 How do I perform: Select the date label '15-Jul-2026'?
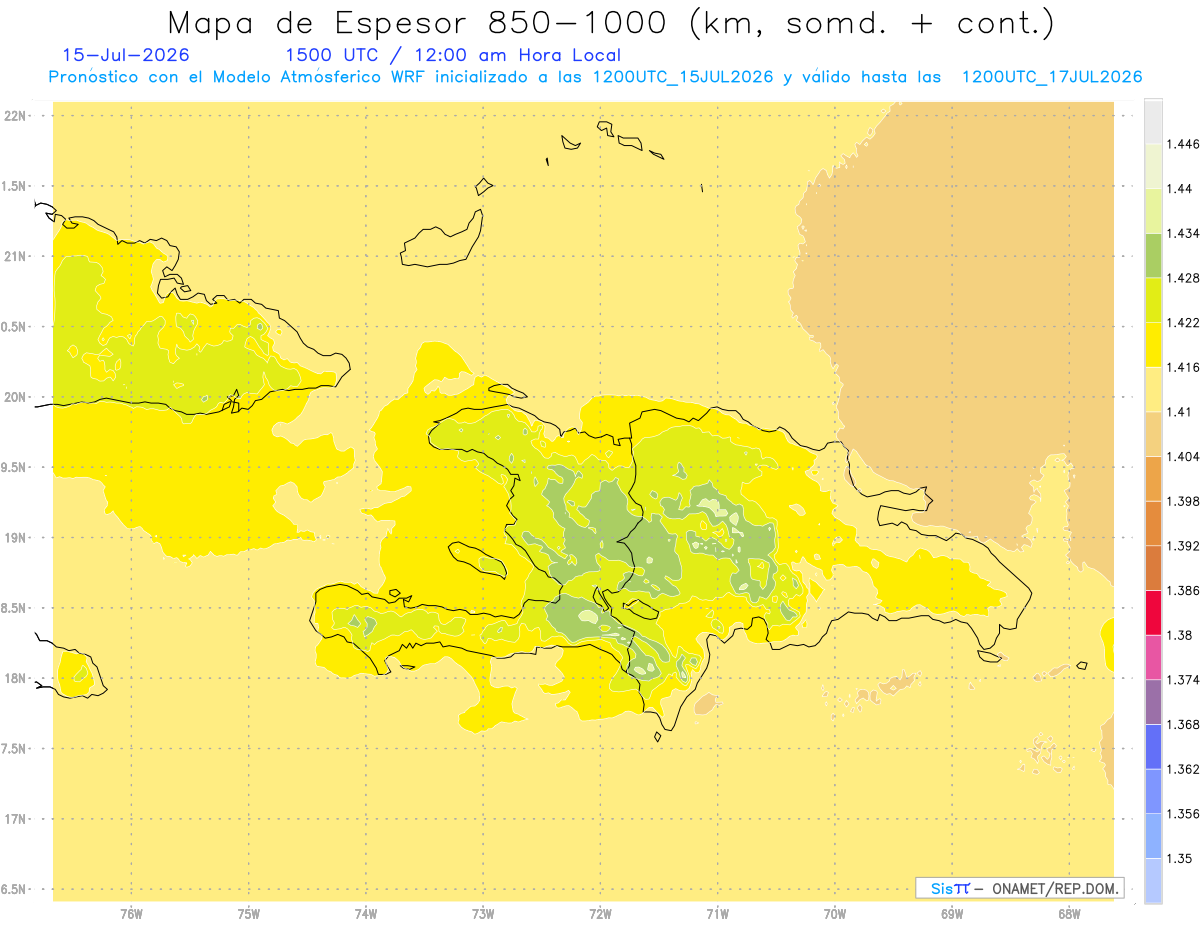[x=125, y=56]
